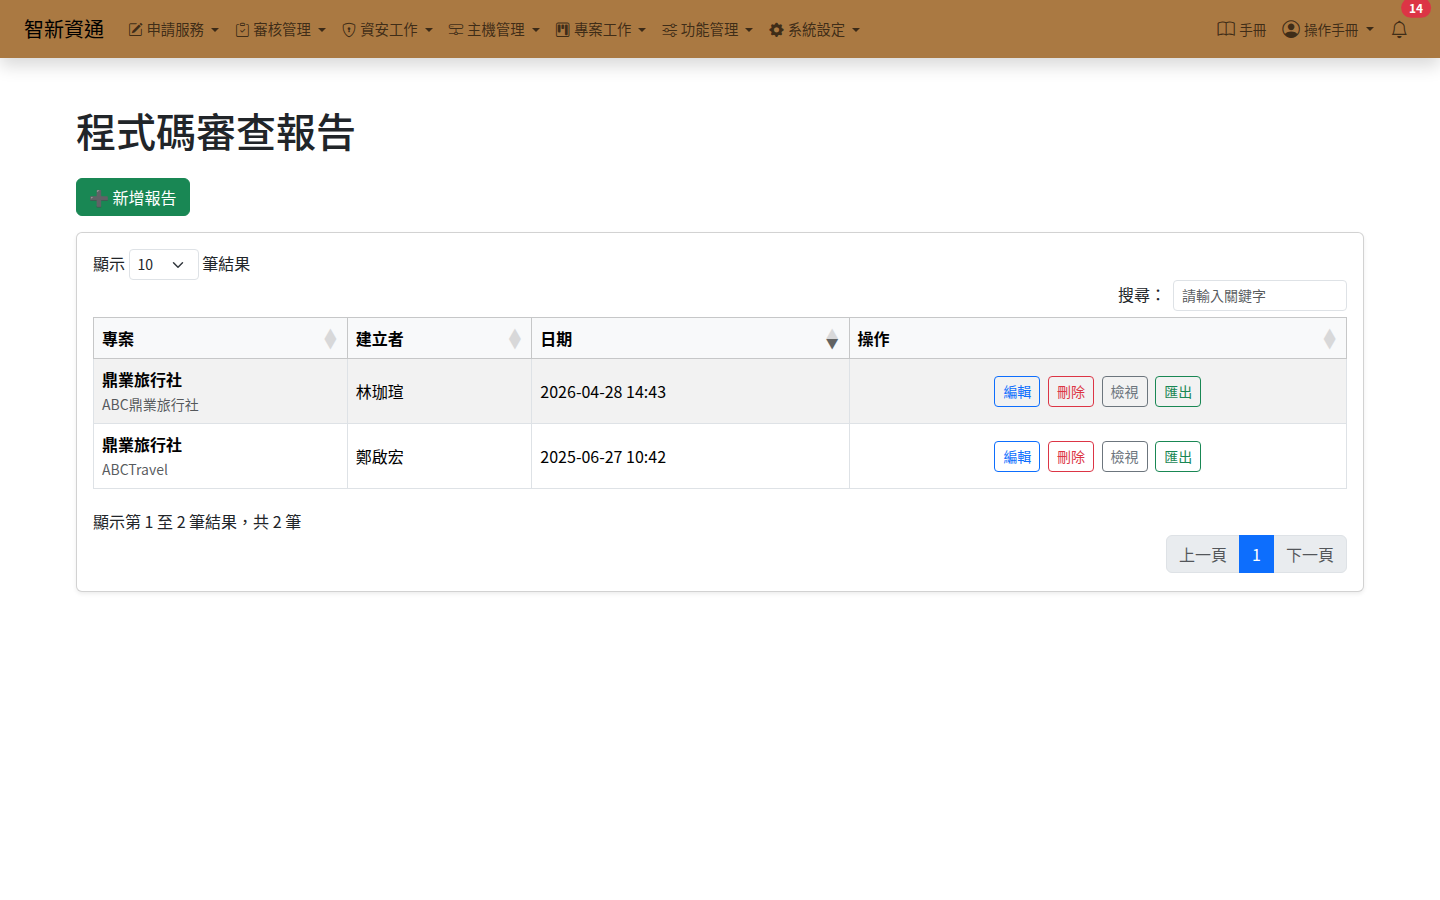Export the ABCTravel report
The image size is (1440, 900).
pyautogui.click(x=1178, y=457)
